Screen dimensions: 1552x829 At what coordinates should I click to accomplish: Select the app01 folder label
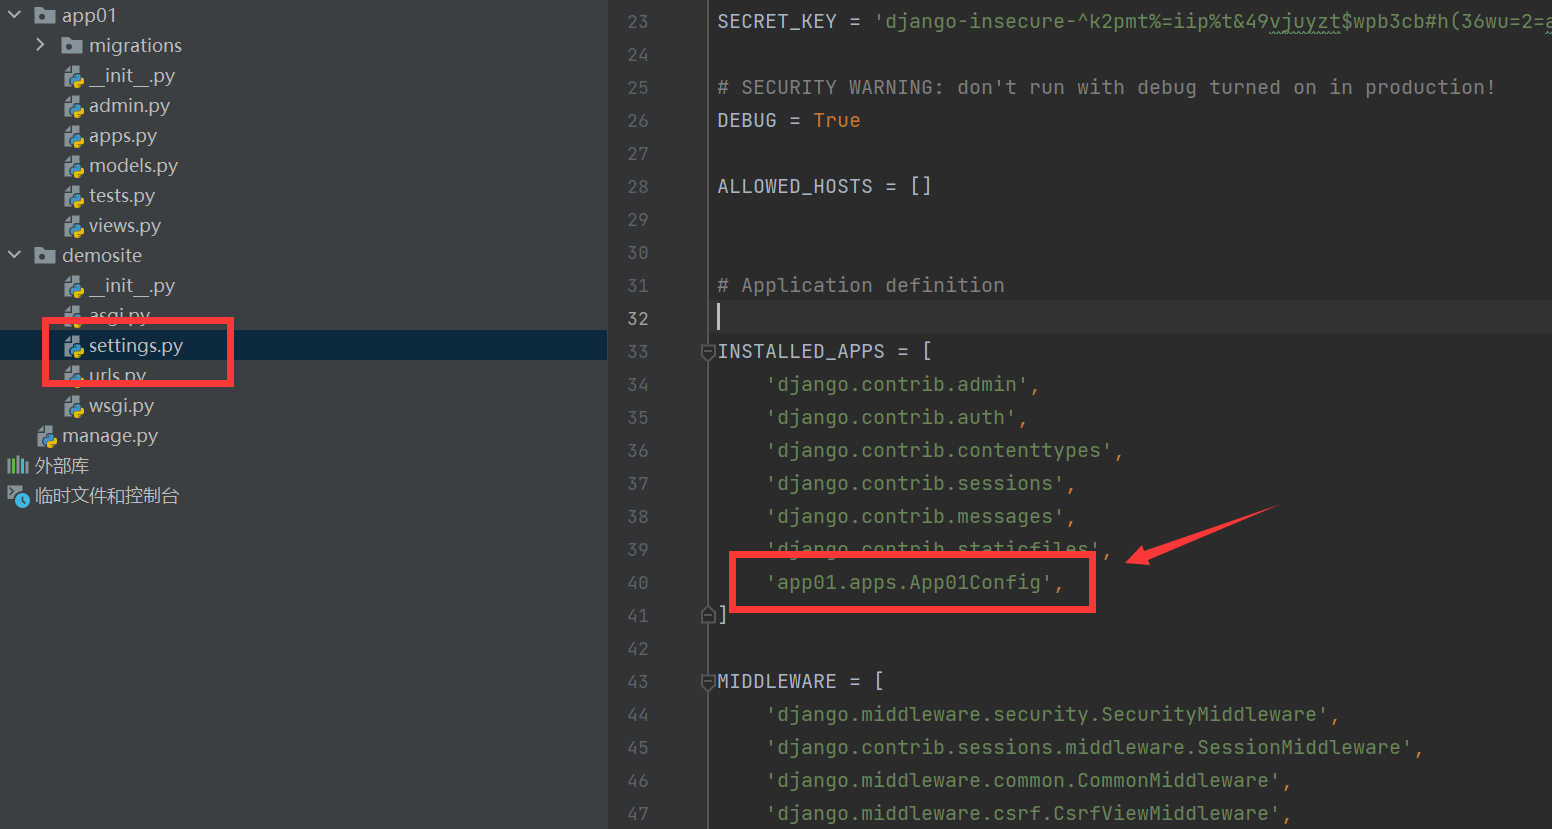click(x=89, y=15)
